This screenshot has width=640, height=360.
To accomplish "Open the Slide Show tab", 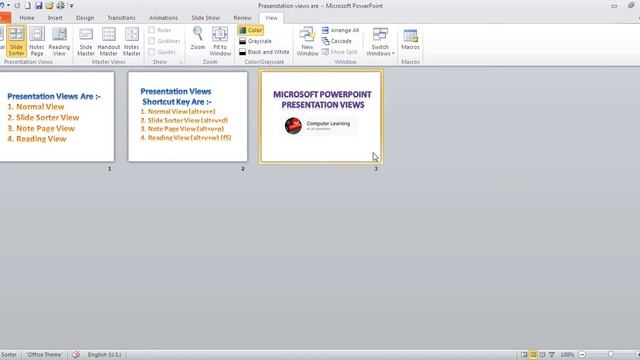I will pos(206,18).
